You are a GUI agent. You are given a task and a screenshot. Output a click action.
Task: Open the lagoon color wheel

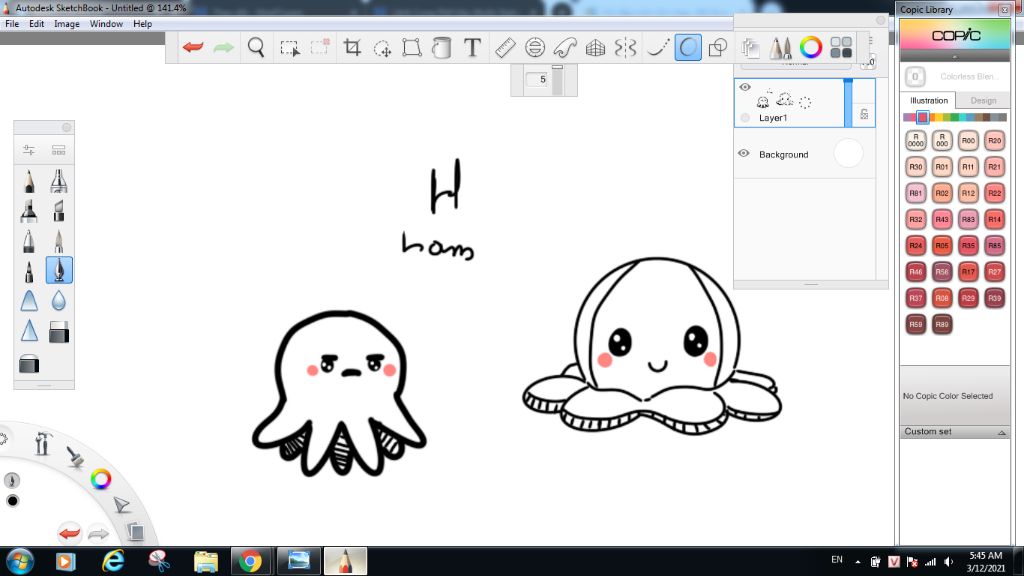pyautogui.click(x=101, y=479)
